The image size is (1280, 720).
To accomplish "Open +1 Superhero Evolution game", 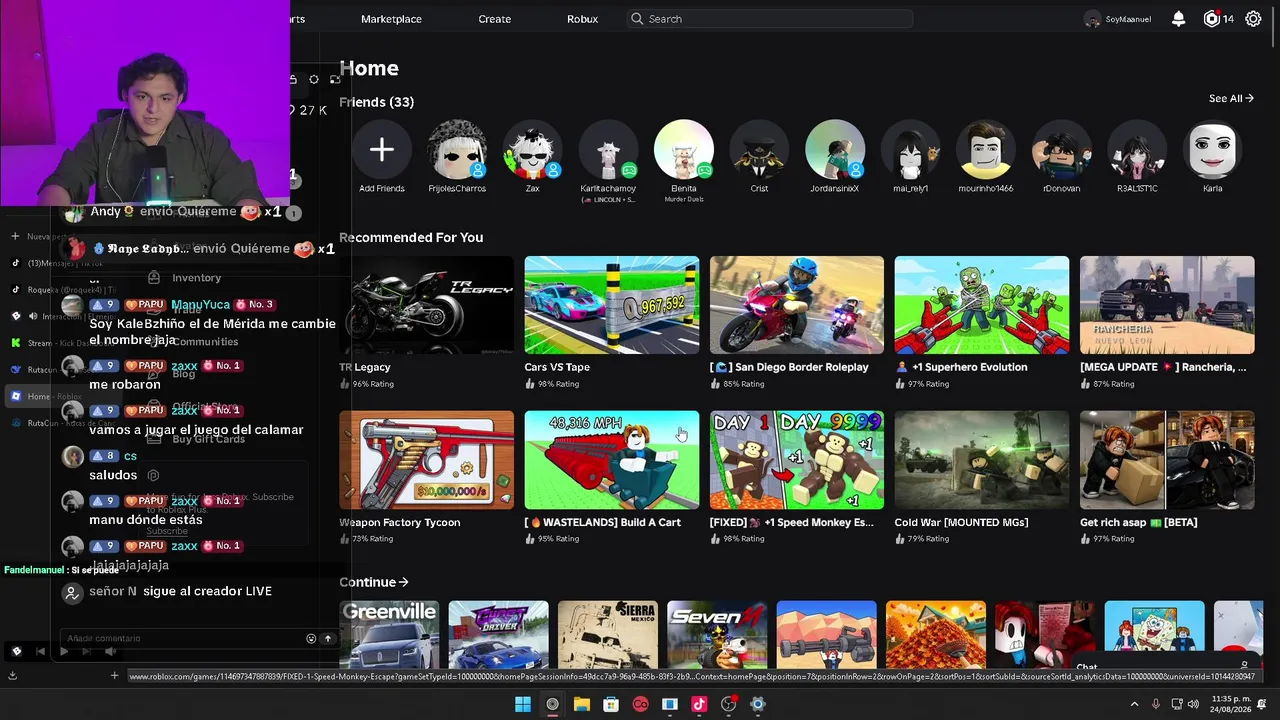I will pos(982,305).
